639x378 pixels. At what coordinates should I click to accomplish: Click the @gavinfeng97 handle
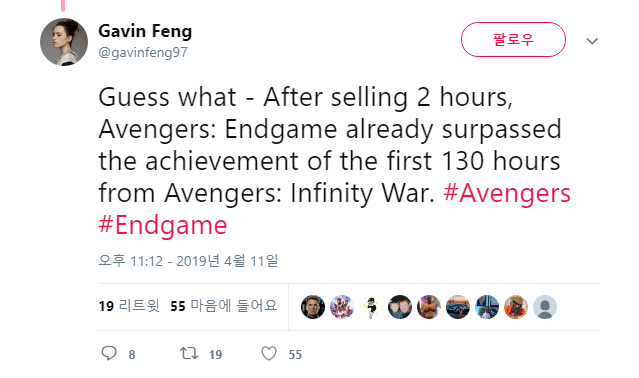click(x=143, y=52)
